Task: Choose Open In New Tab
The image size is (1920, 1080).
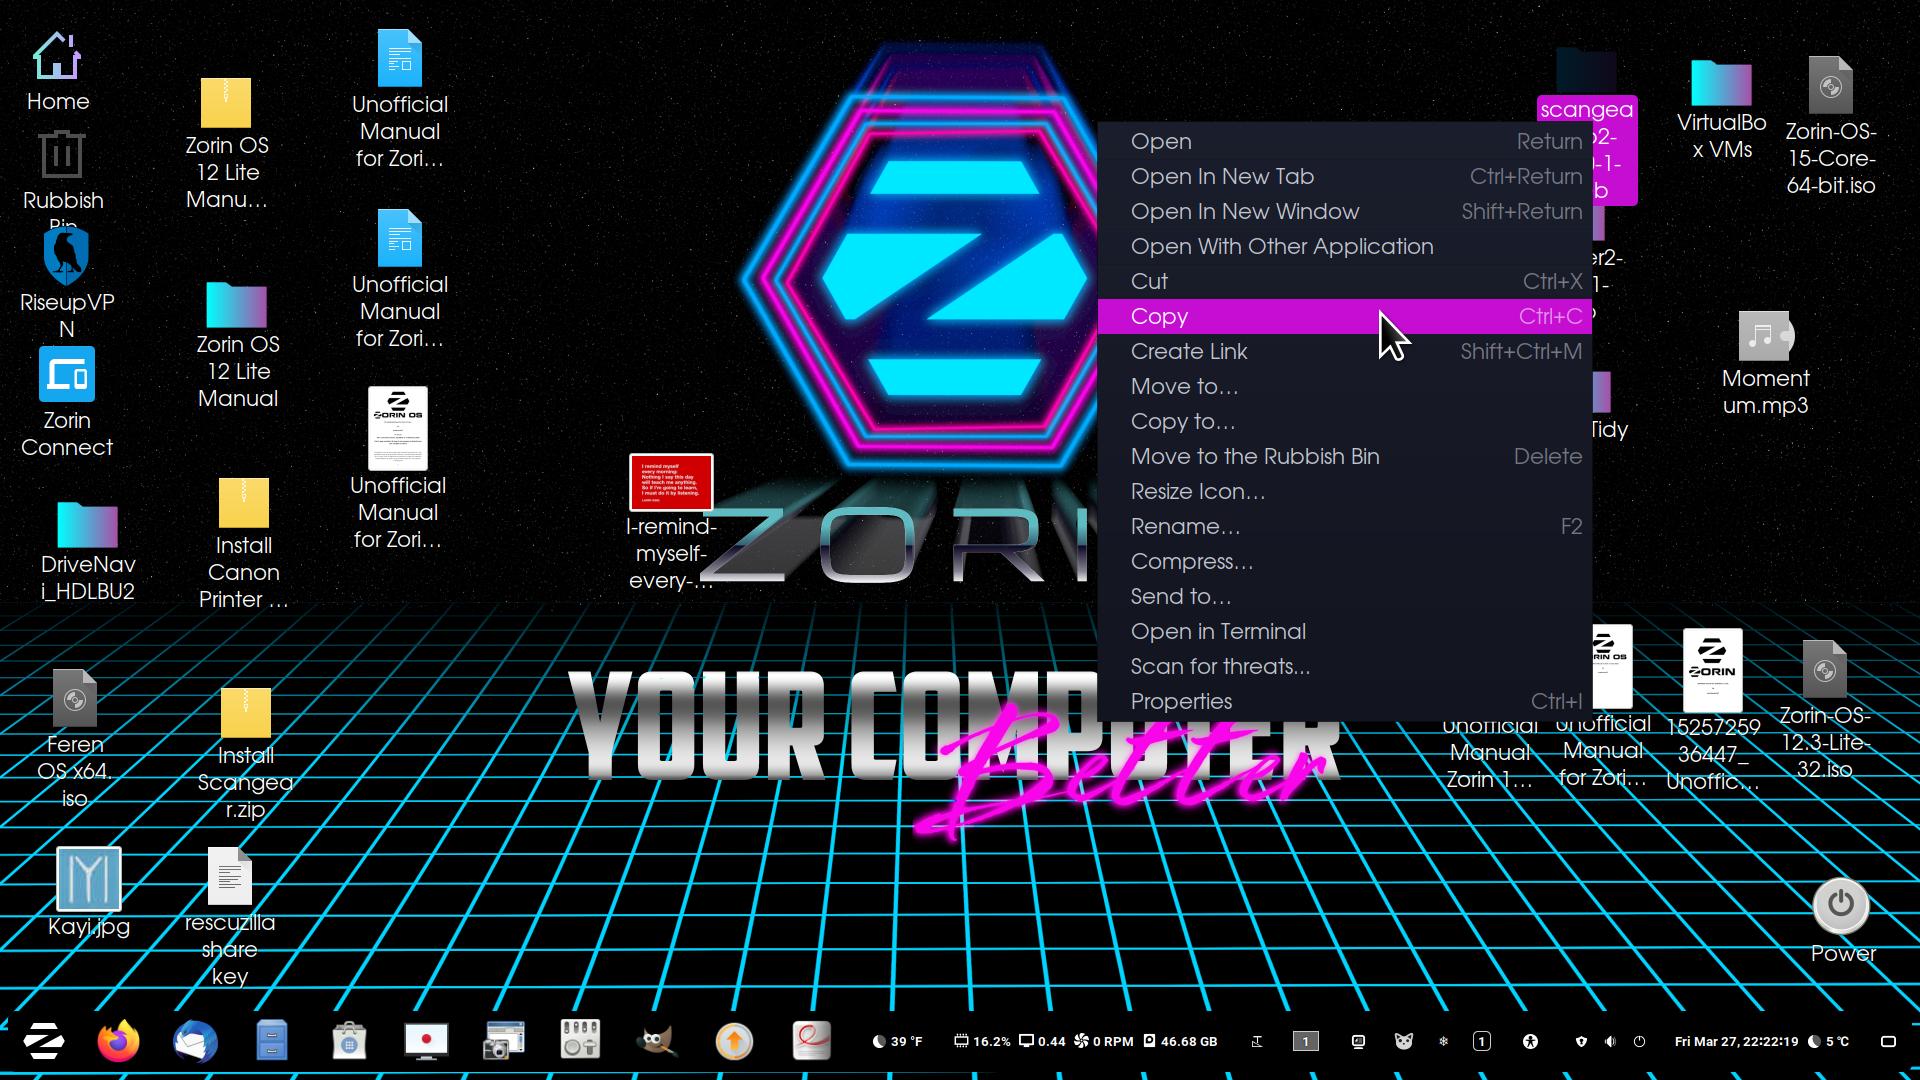Action: click(x=1222, y=176)
